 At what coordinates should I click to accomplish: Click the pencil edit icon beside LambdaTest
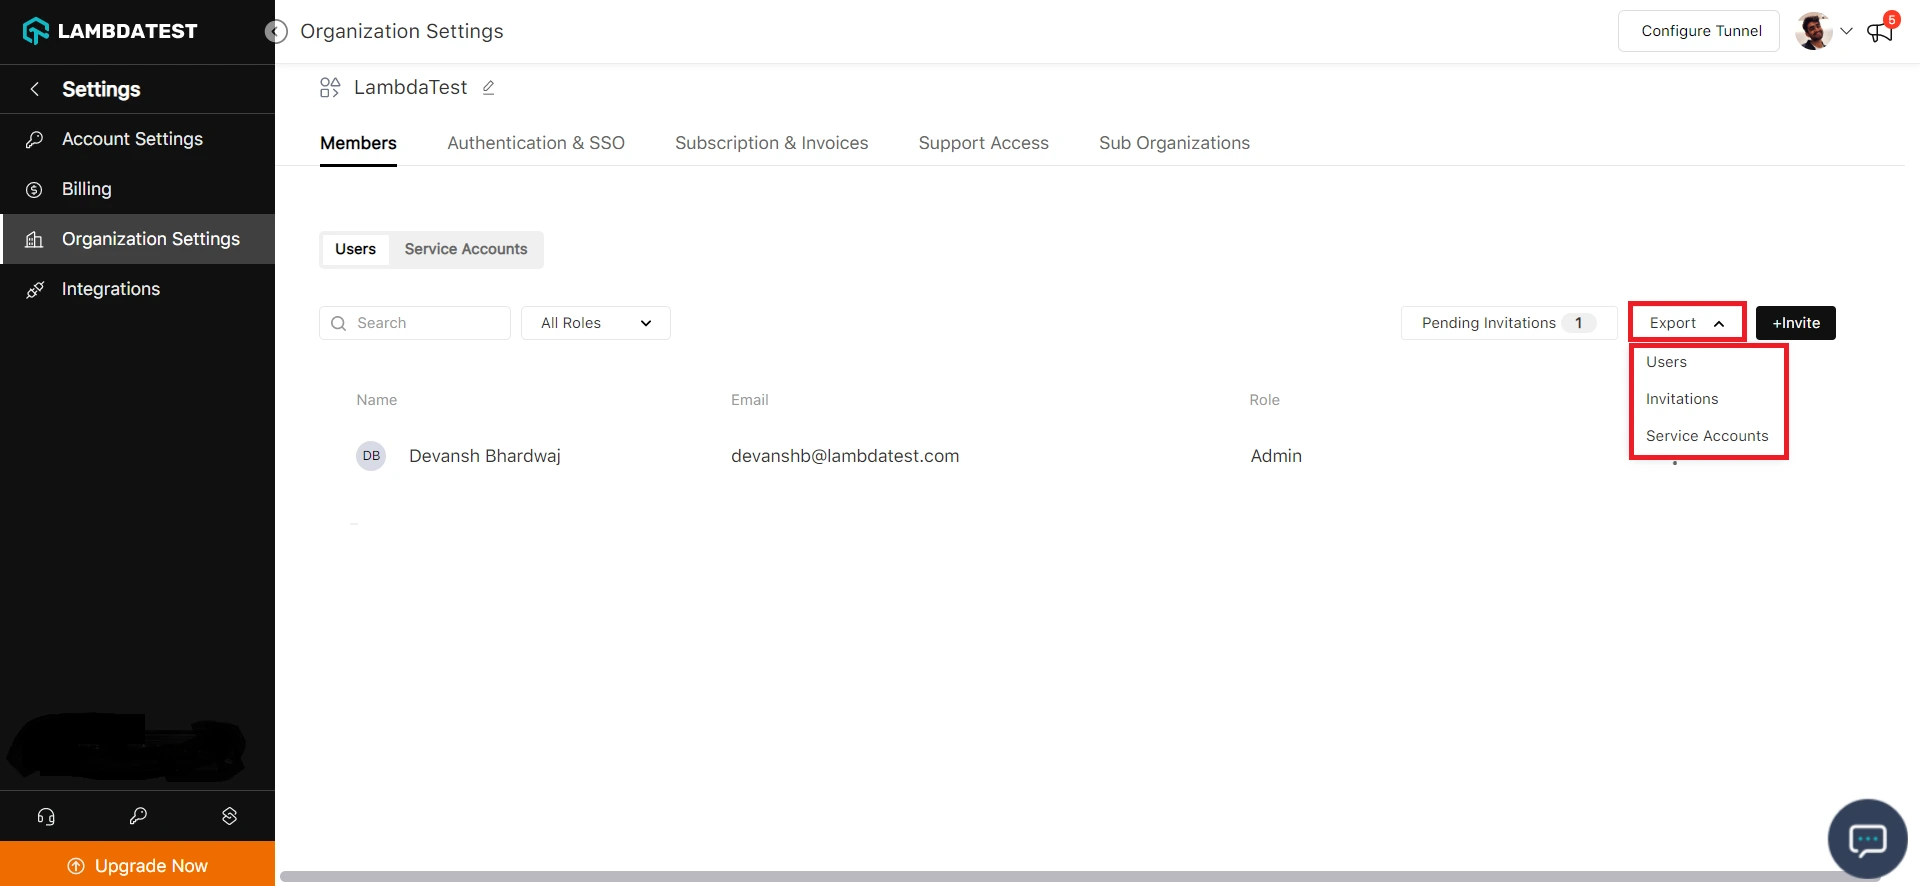488,88
